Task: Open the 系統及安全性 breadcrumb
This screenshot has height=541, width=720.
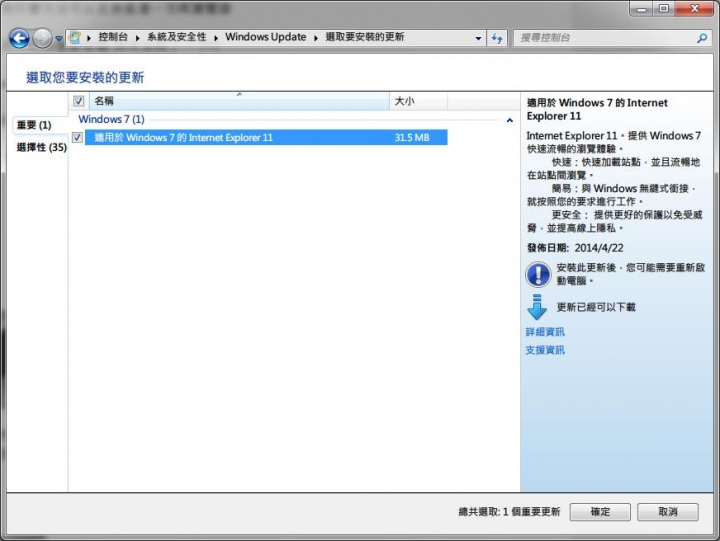Action: [177, 37]
